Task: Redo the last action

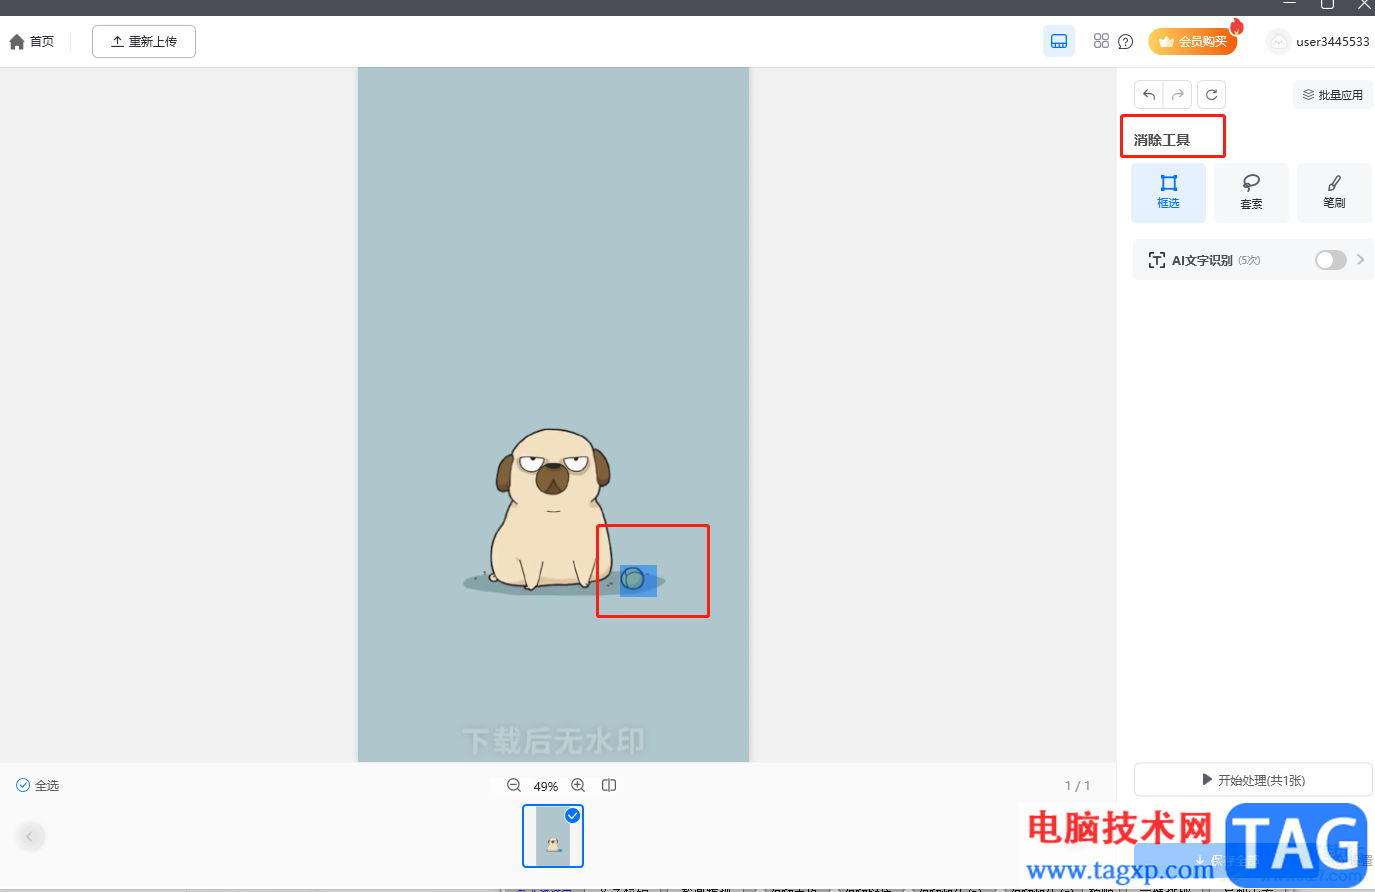Action: click(x=1178, y=95)
